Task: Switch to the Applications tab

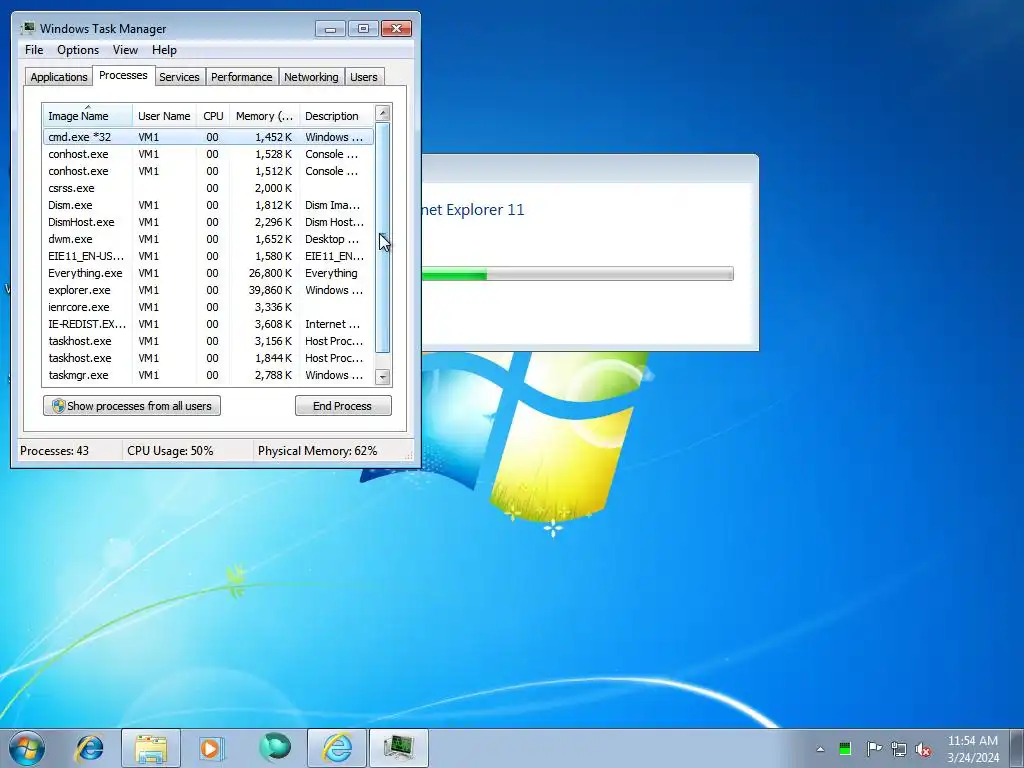Action: click(x=59, y=77)
